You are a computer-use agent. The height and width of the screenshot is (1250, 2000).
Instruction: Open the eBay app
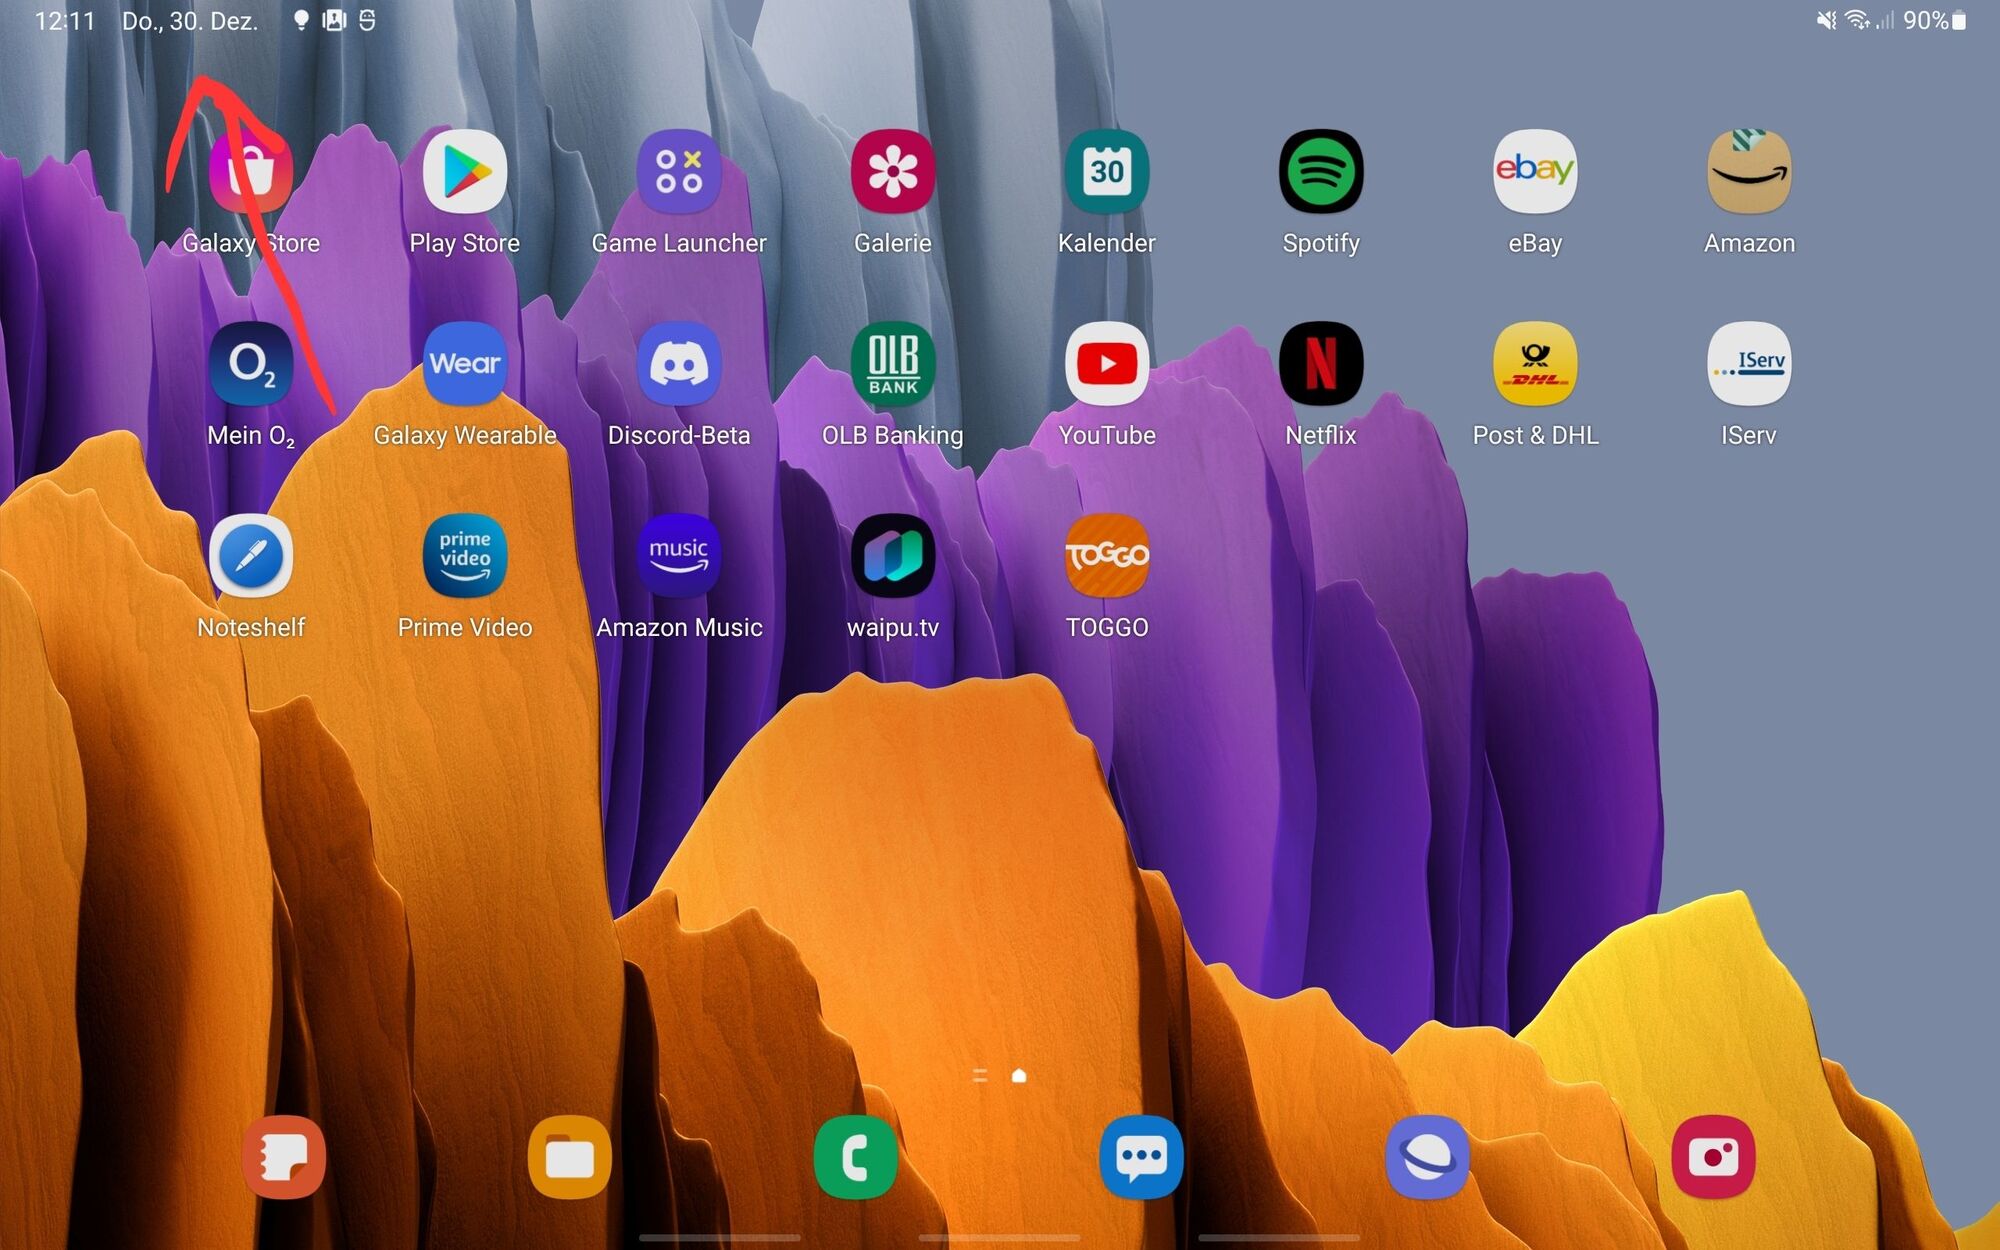[x=1535, y=172]
